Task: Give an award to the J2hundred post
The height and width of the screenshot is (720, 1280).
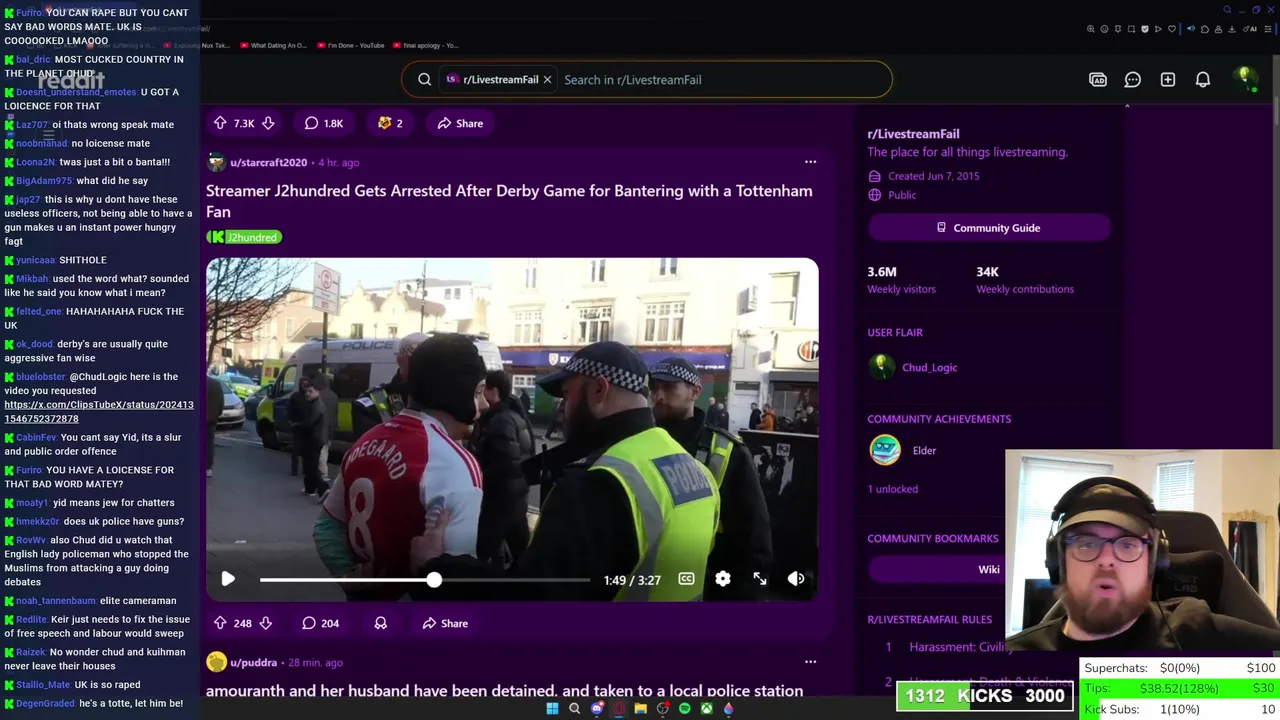Action: click(381, 623)
